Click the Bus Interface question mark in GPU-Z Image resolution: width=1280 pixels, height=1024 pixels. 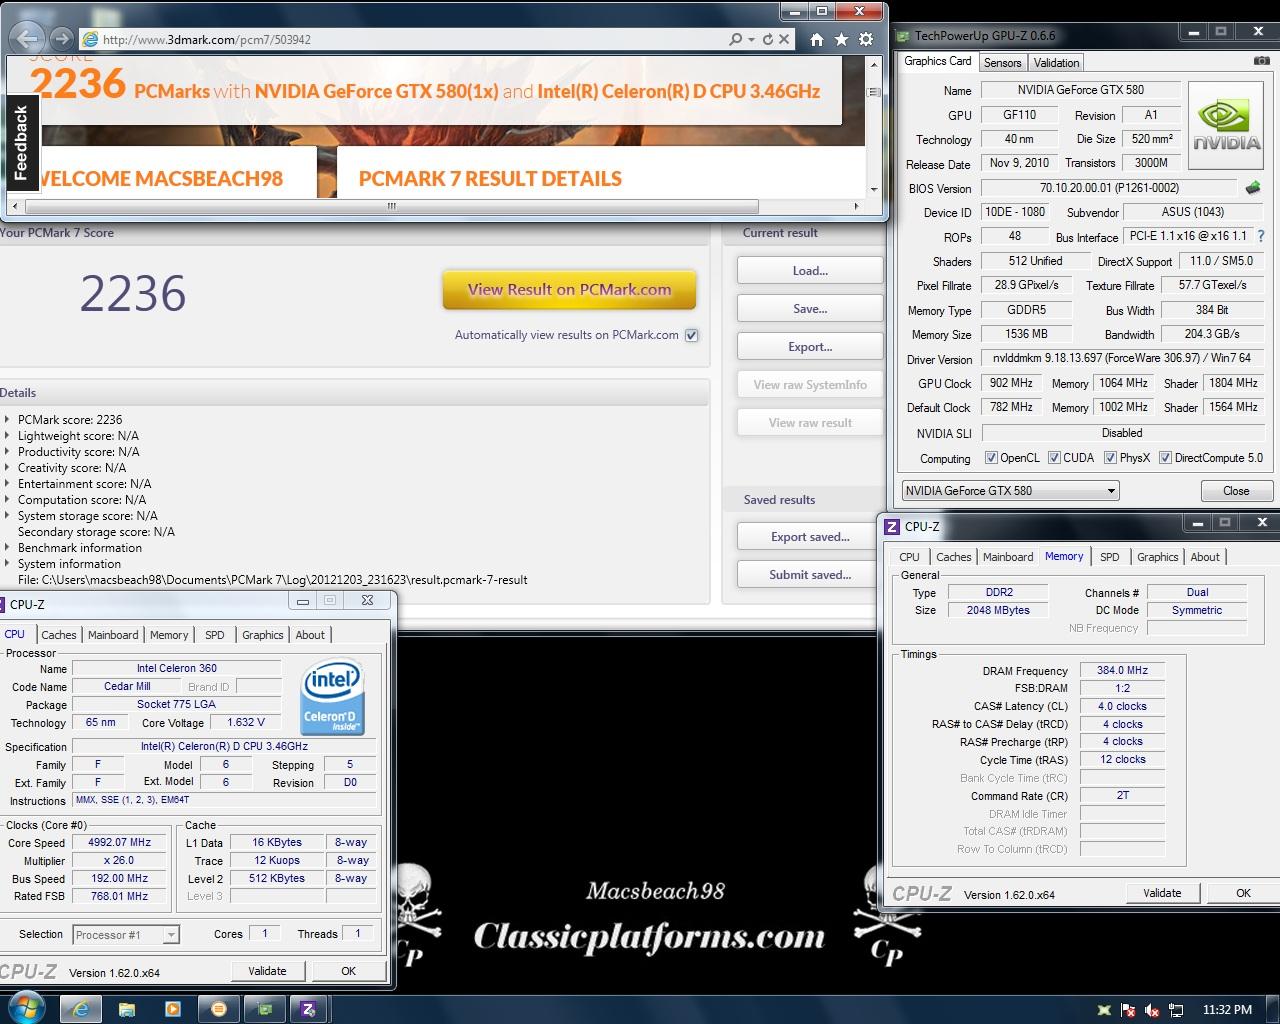click(1261, 236)
